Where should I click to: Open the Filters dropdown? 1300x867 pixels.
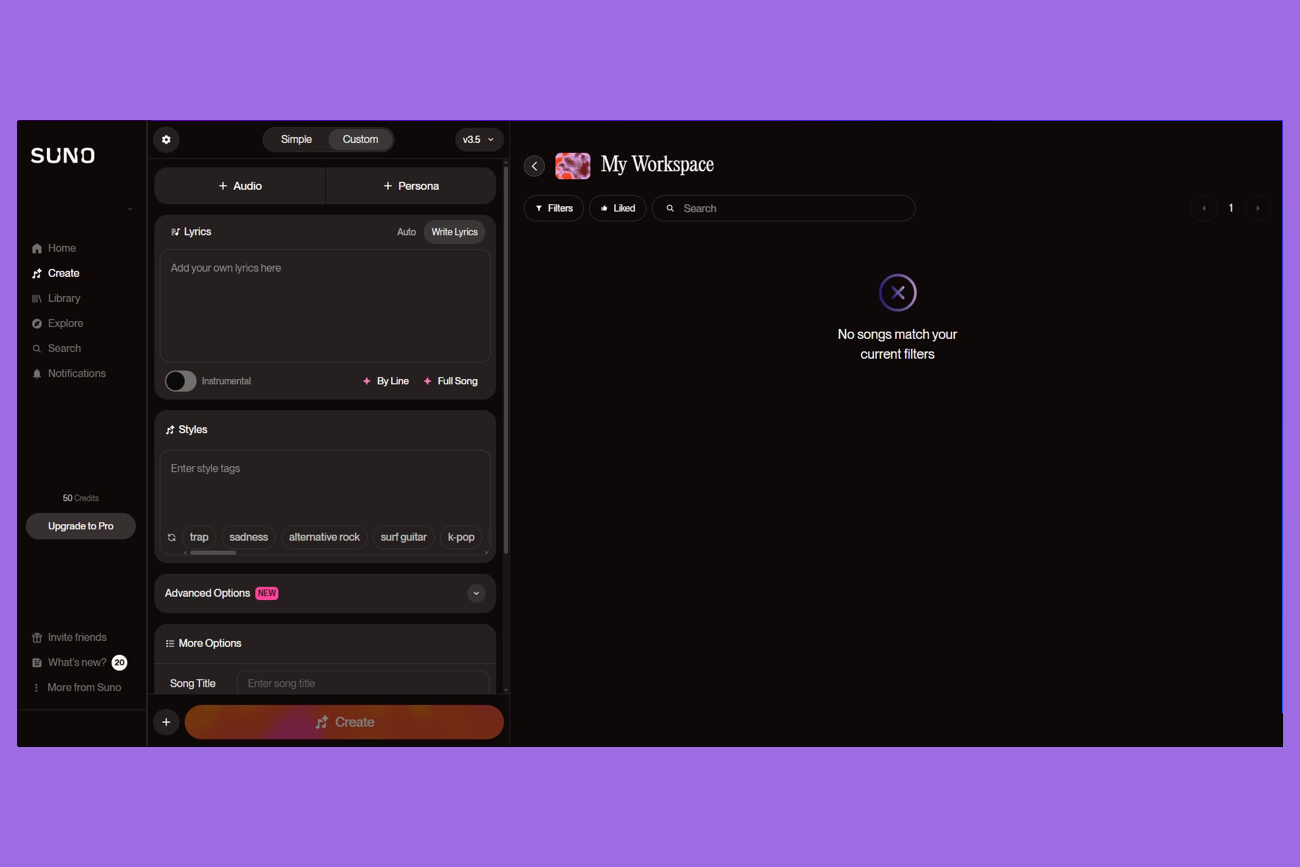tap(554, 208)
